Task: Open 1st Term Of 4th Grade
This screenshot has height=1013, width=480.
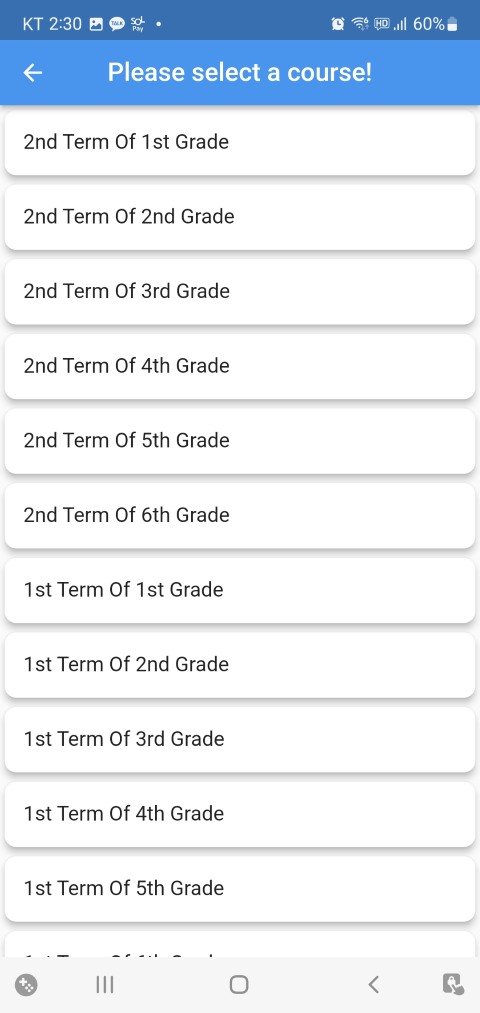Action: point(240,814)
